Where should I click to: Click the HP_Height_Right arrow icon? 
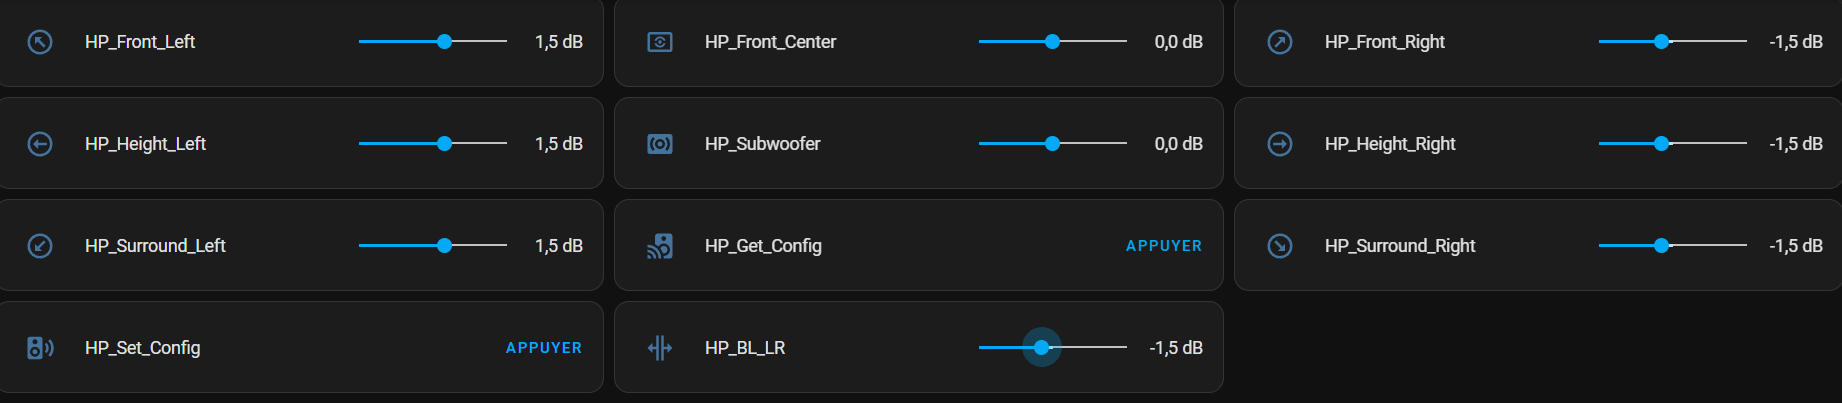pos(1280,144)
